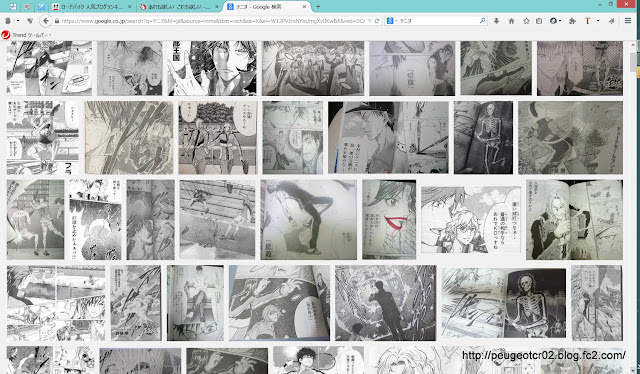
Task: Expand the URL history dropdown arrow
Action: [x=369, y=21]
